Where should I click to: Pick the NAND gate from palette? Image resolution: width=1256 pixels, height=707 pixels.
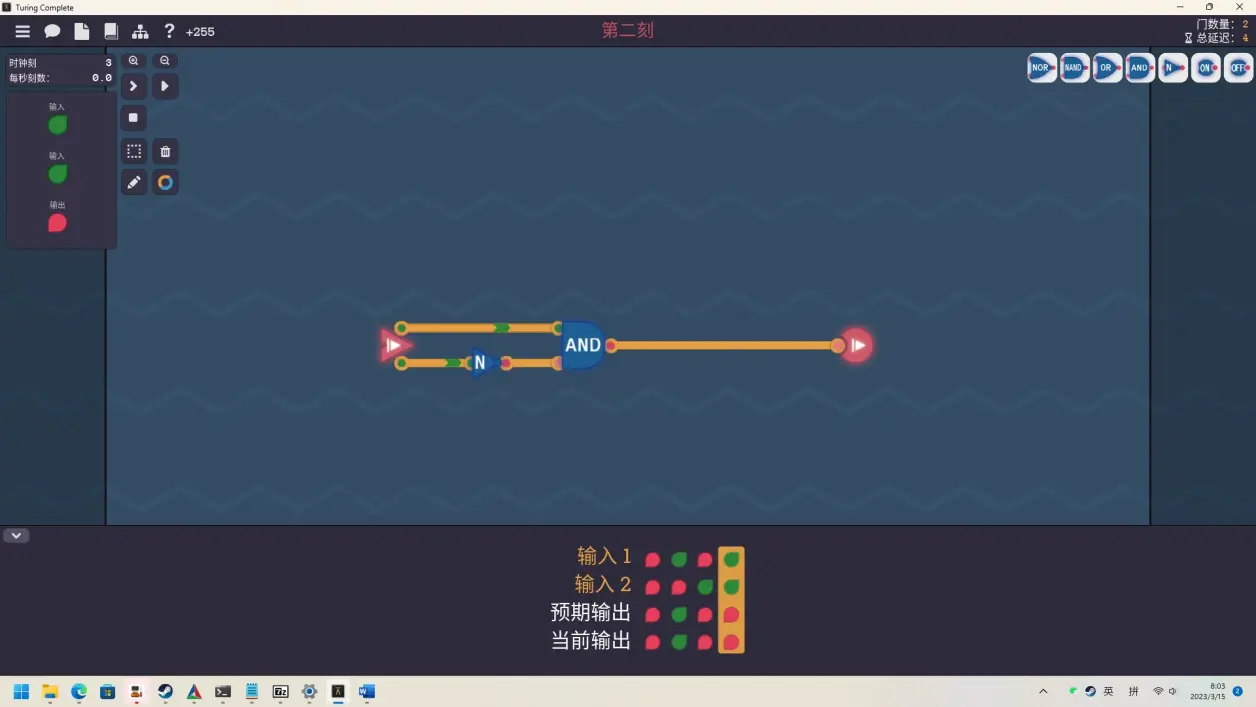(1074, 68)
